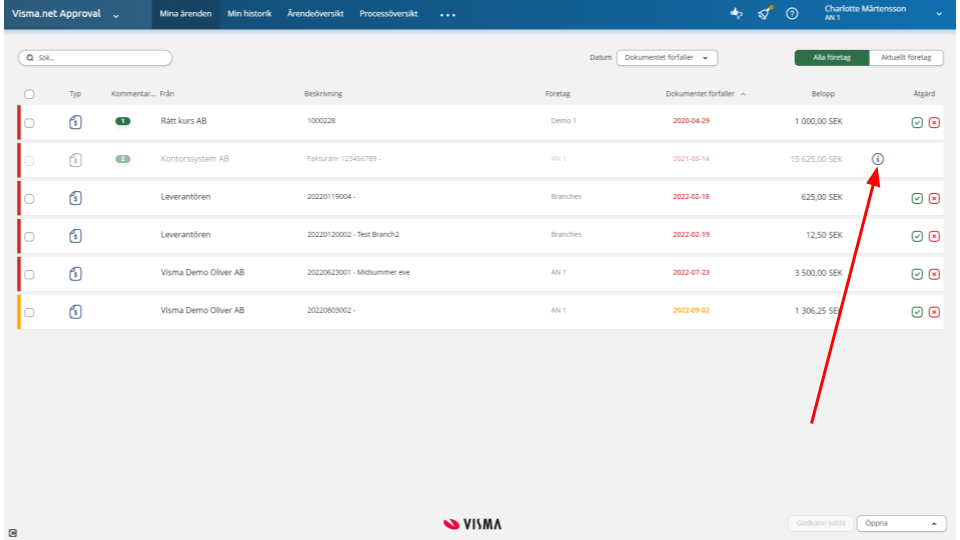
Task: Open document icon for invoice 20220803002
Action: click(75, 312)
